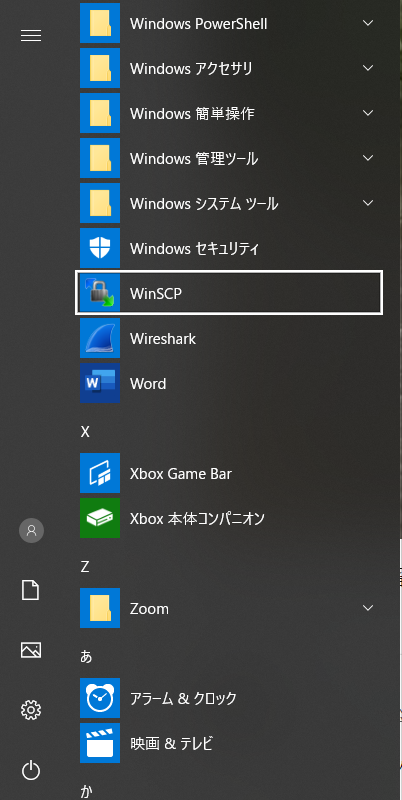Click the Windows 簡単操作 folder icon
402x800 pixels.
[x=100, y=113]
